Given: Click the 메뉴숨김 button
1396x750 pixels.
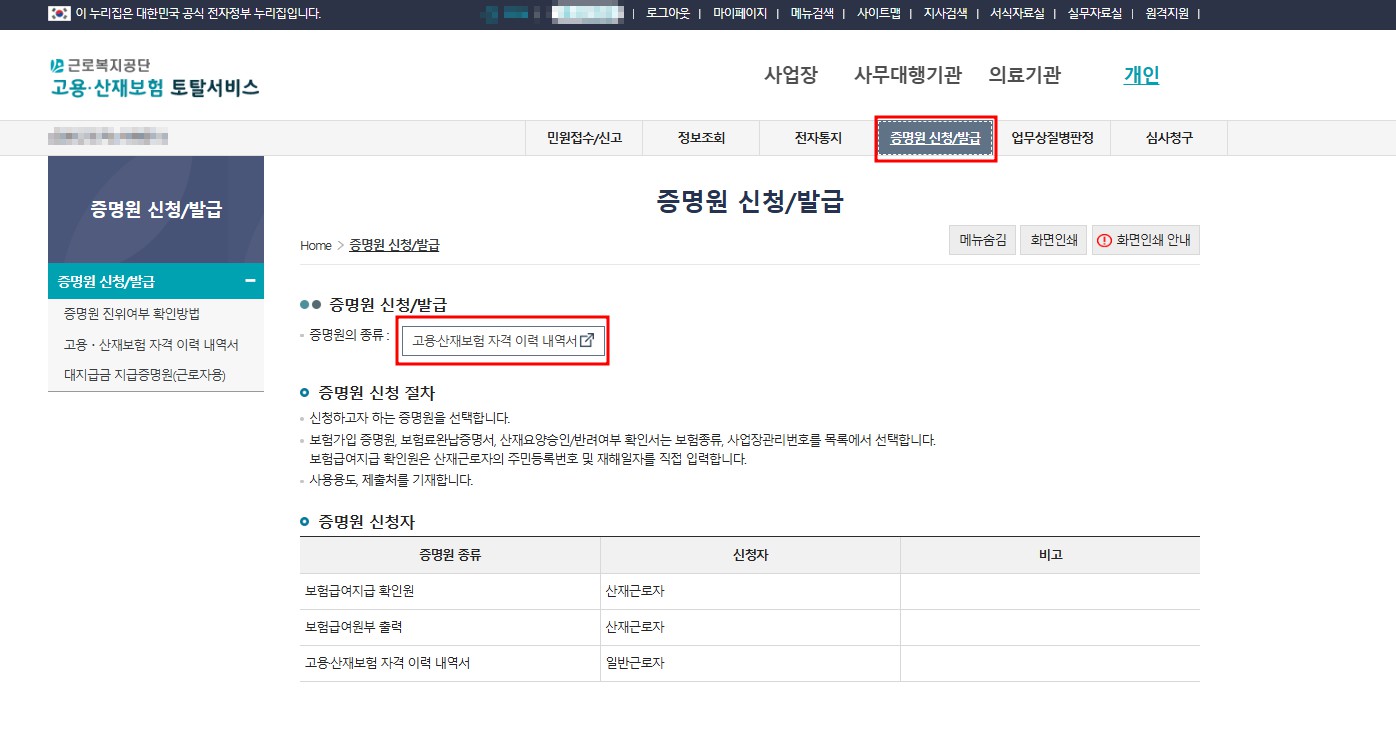Looking at the screenshot, I should [x=981, y=240].
